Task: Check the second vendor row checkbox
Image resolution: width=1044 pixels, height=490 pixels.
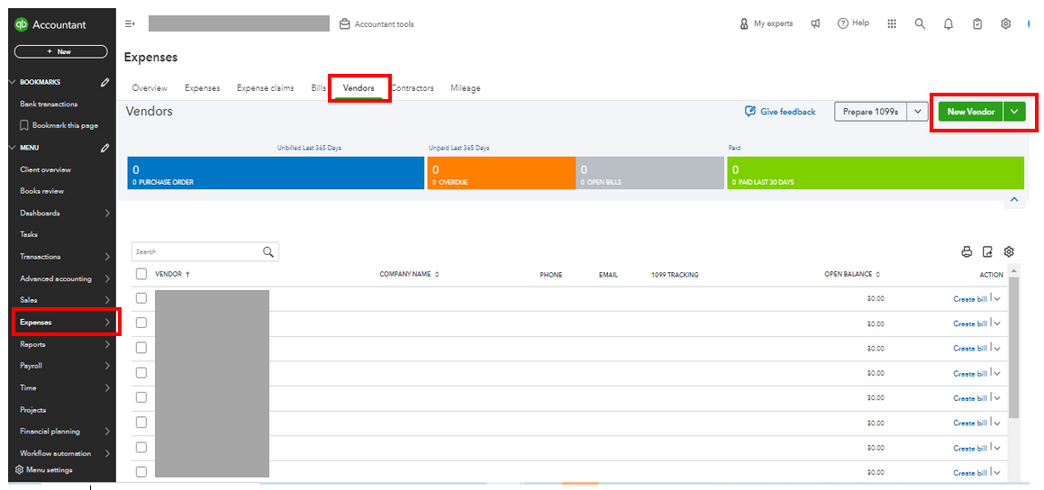Action: [x=141, y=322]
